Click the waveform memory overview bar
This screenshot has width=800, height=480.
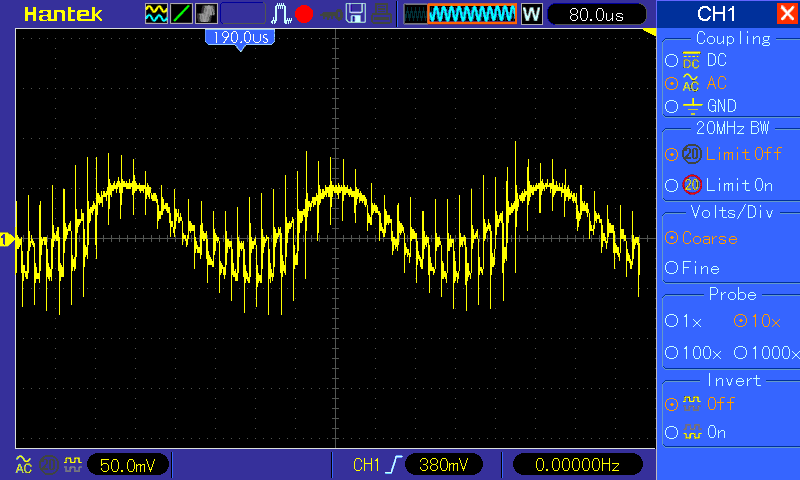[460, 14]
